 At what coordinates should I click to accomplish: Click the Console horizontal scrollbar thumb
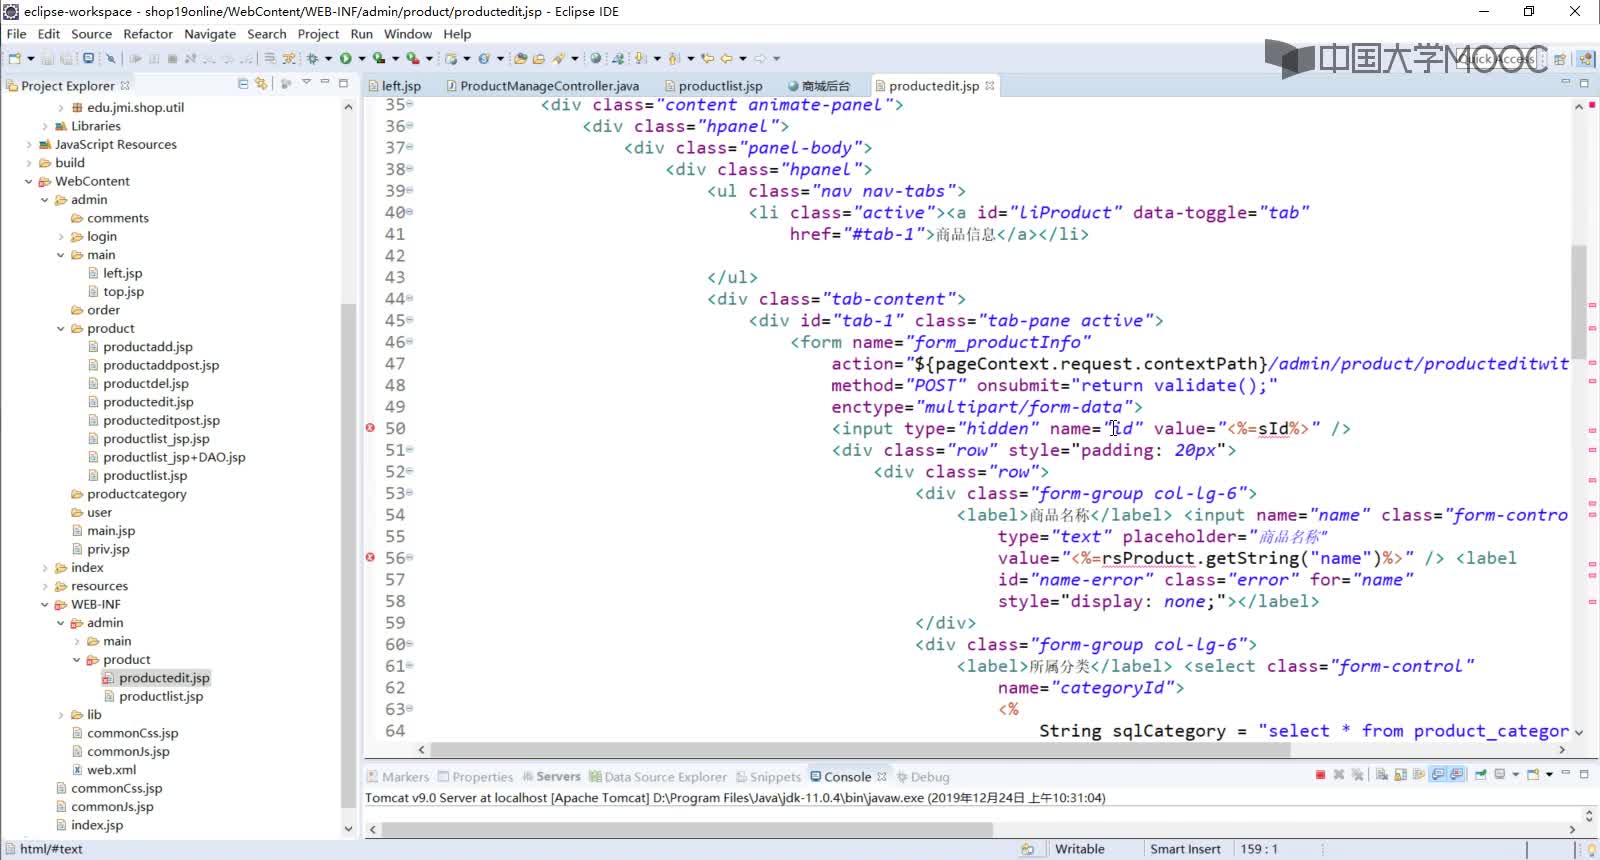coord(688,830)
